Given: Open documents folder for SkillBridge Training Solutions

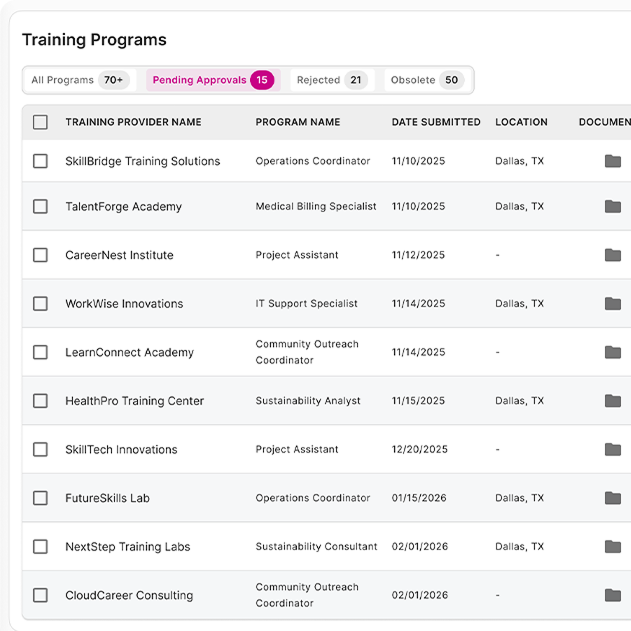Looking at the screenshot, I should tap(612, 161).
